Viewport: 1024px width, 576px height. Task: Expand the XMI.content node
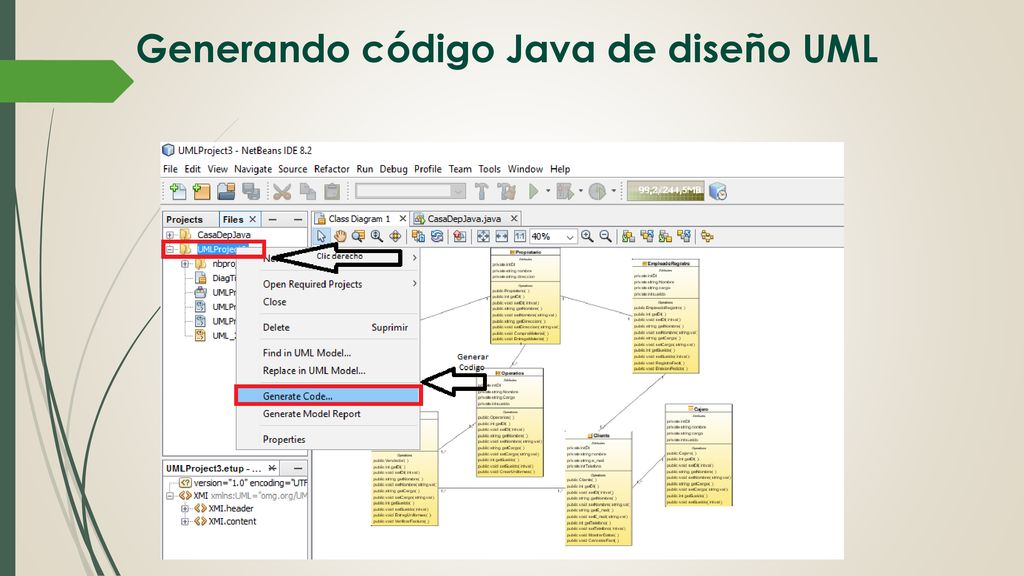[185, 521]
